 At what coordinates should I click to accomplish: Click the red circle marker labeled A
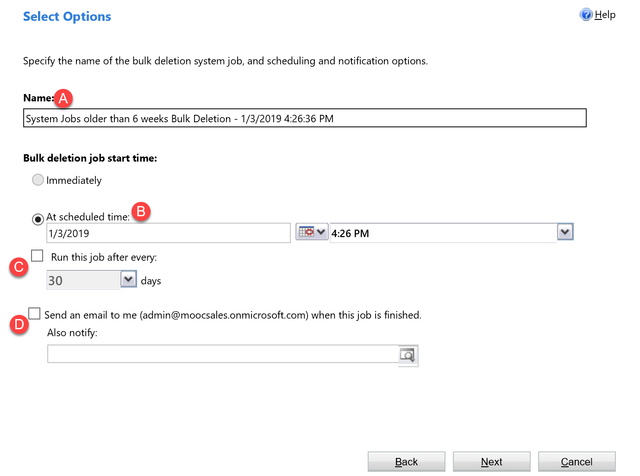pos(65,98)
